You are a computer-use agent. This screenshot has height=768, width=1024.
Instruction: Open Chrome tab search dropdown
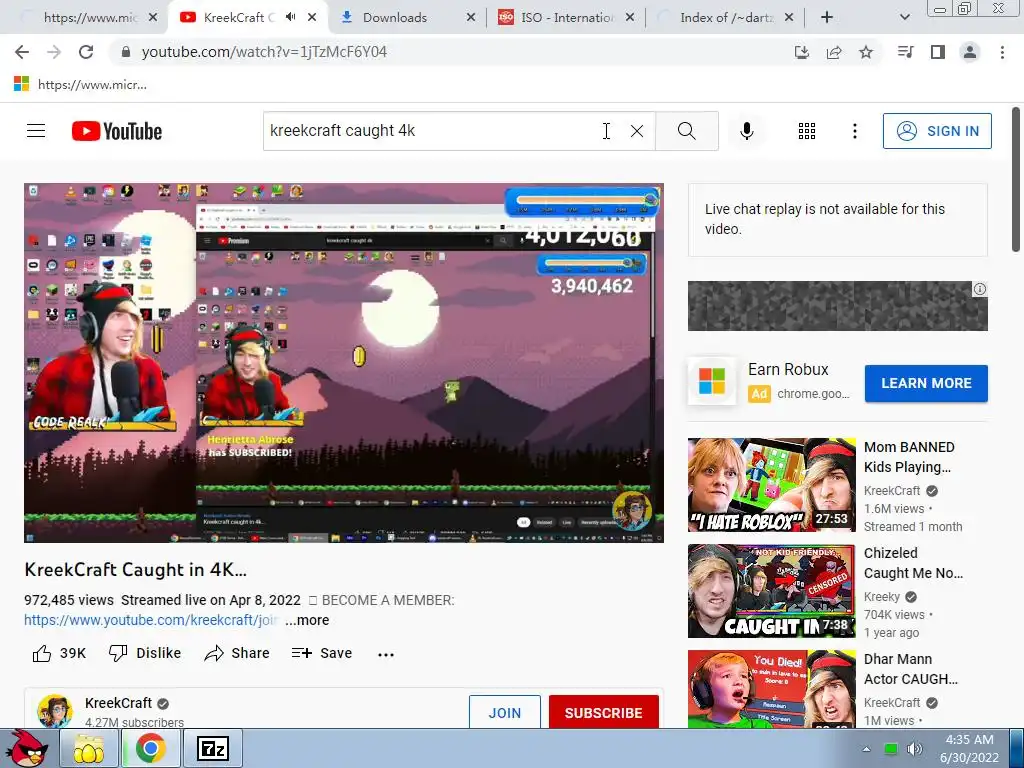(x=904, y=18)
